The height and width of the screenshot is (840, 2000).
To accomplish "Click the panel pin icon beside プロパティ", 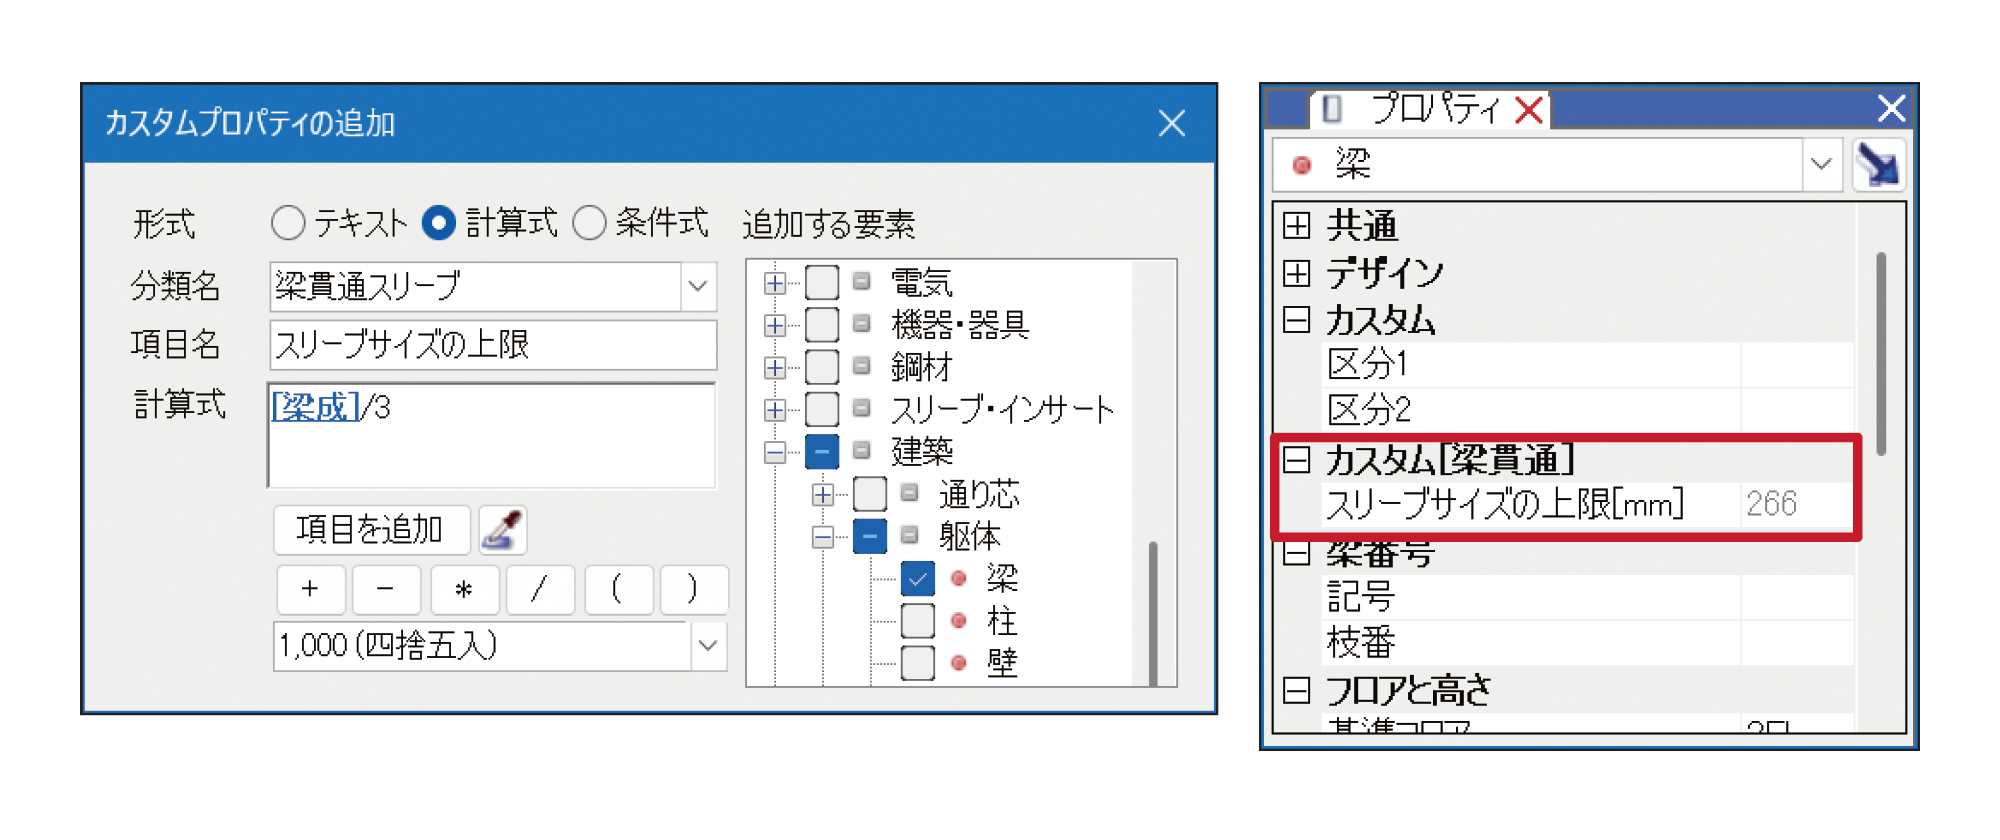I will [1332, 108].
